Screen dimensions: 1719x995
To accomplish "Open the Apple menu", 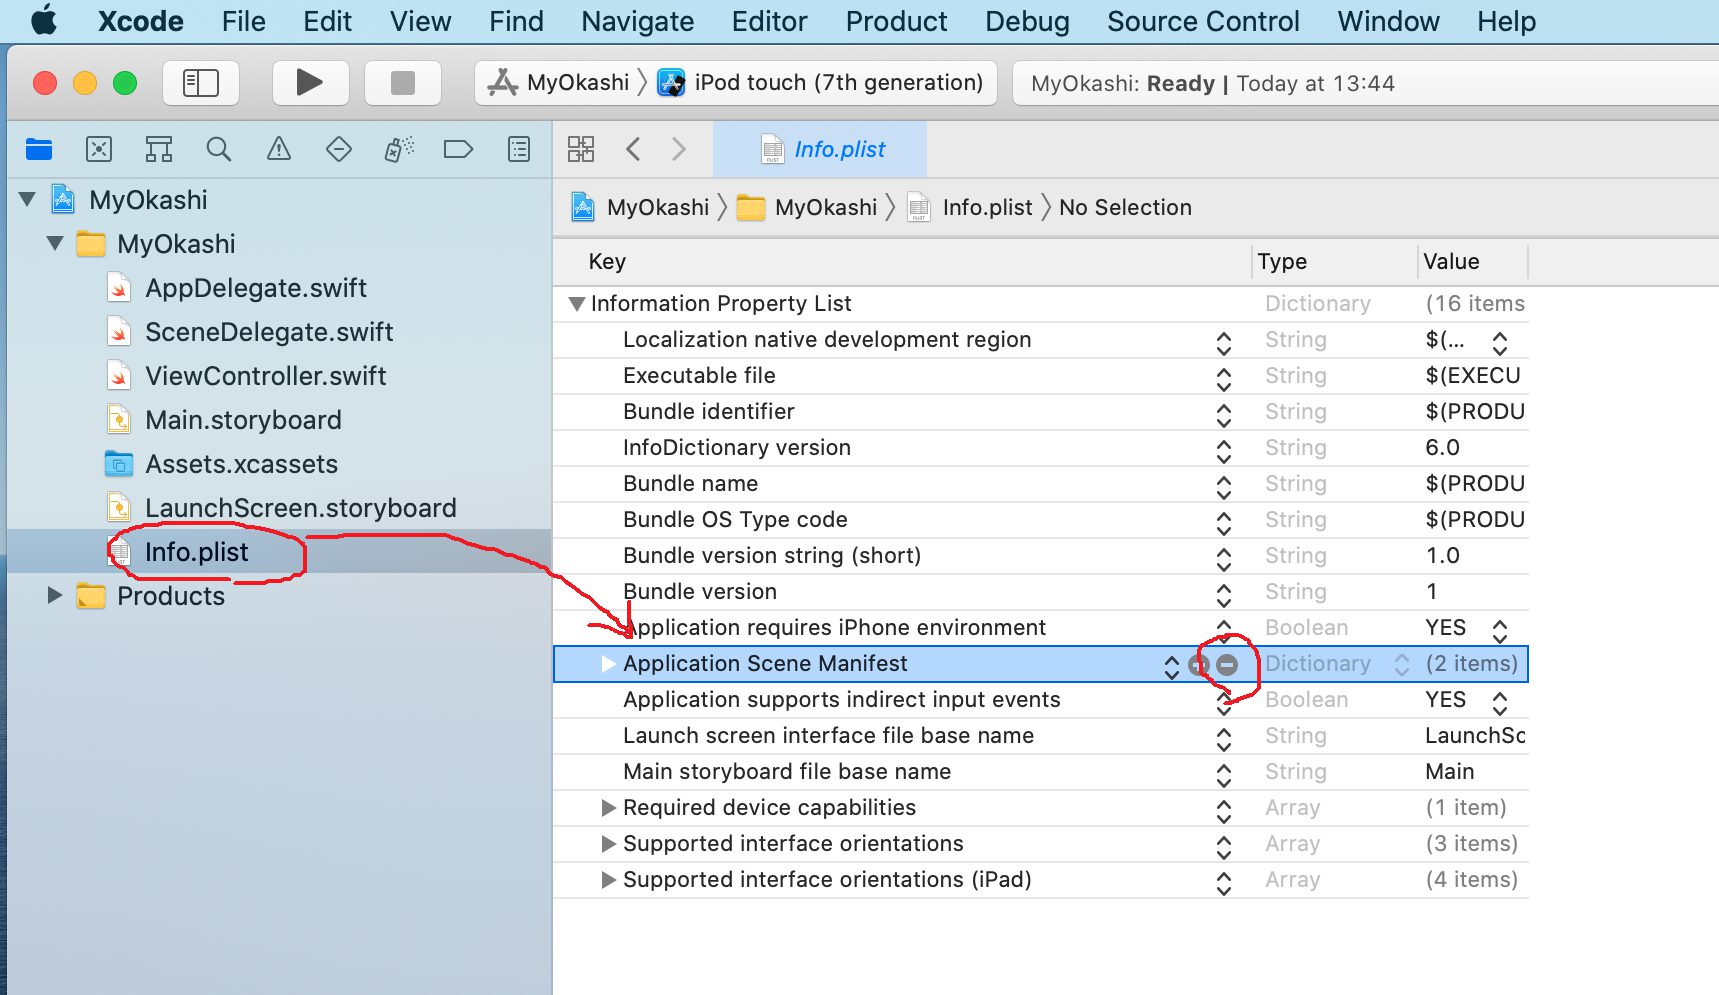I will coord(44,21).
